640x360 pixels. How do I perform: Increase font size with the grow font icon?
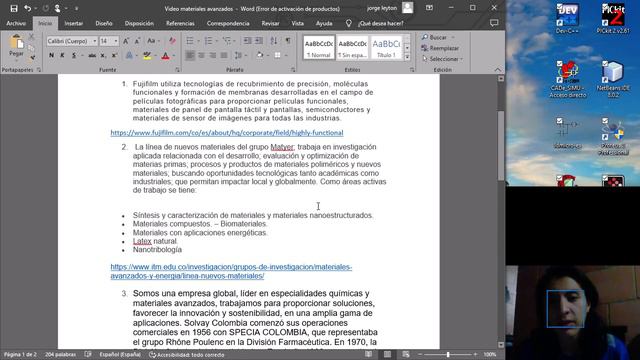coord(126,41)
